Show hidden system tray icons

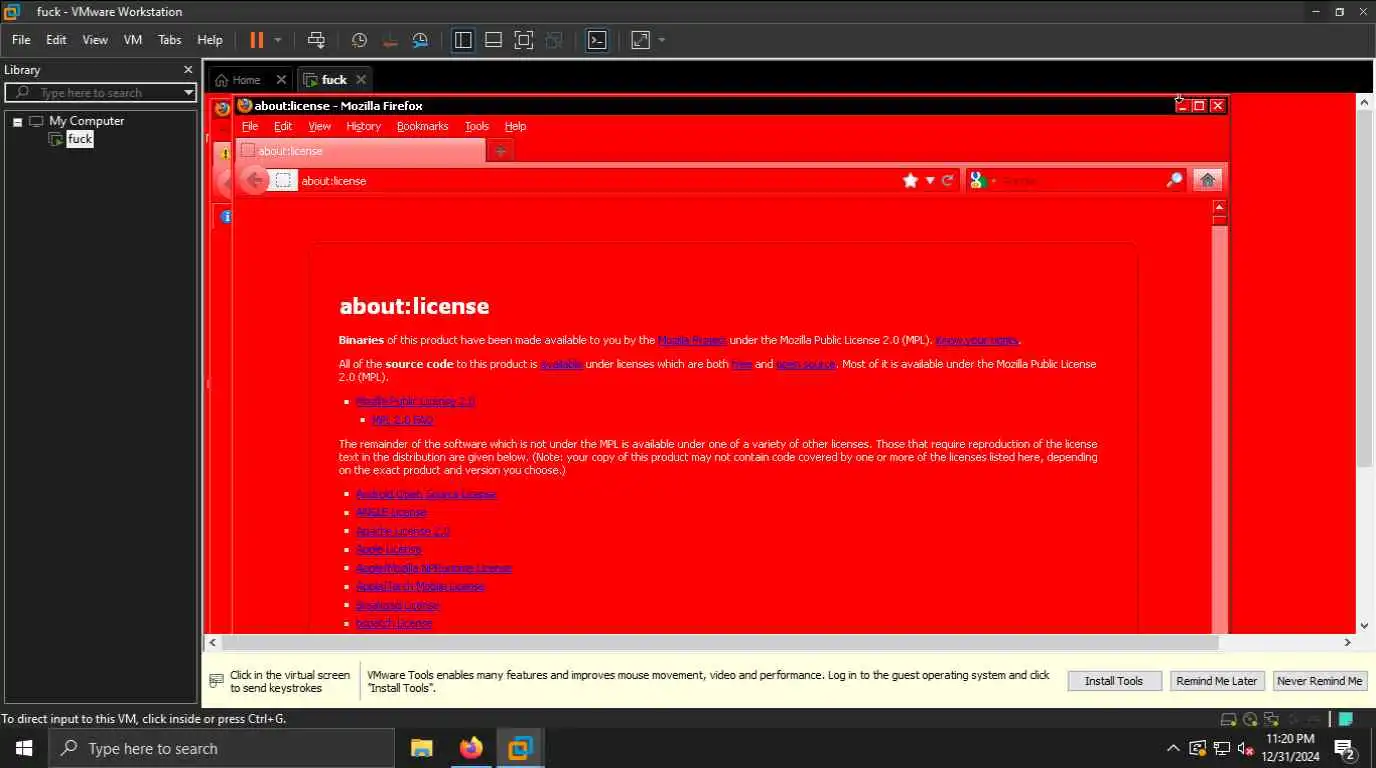[x=1173, y=748]
